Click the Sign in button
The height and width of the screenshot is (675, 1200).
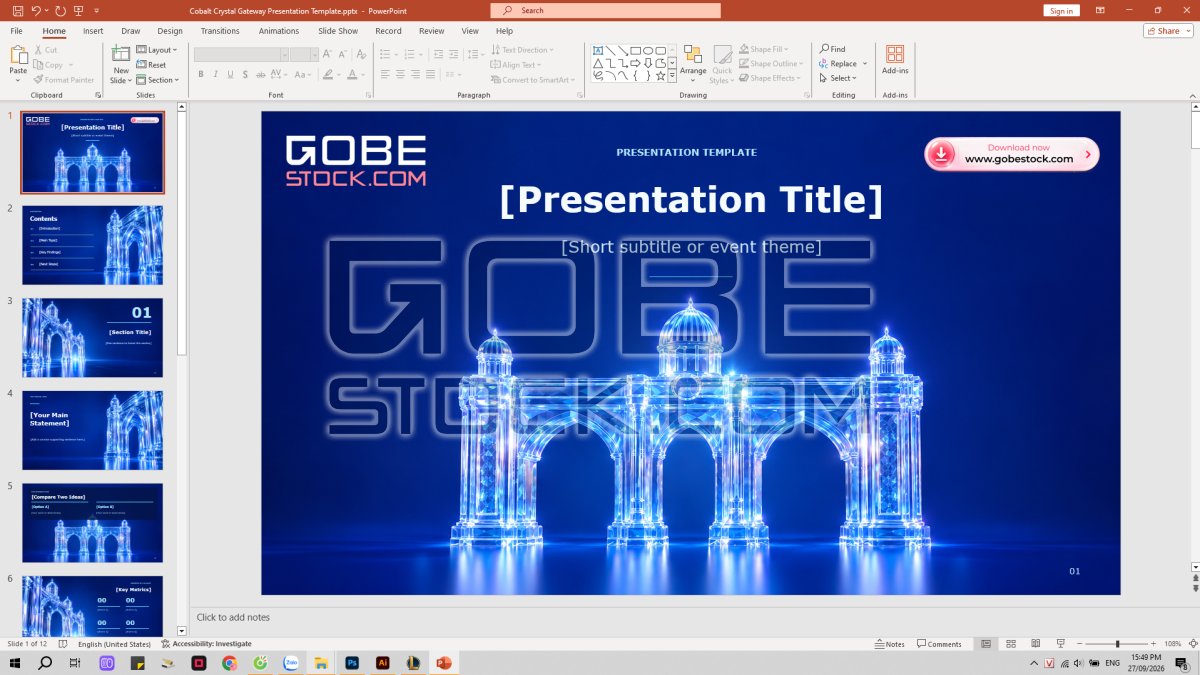coord(1062,10)
